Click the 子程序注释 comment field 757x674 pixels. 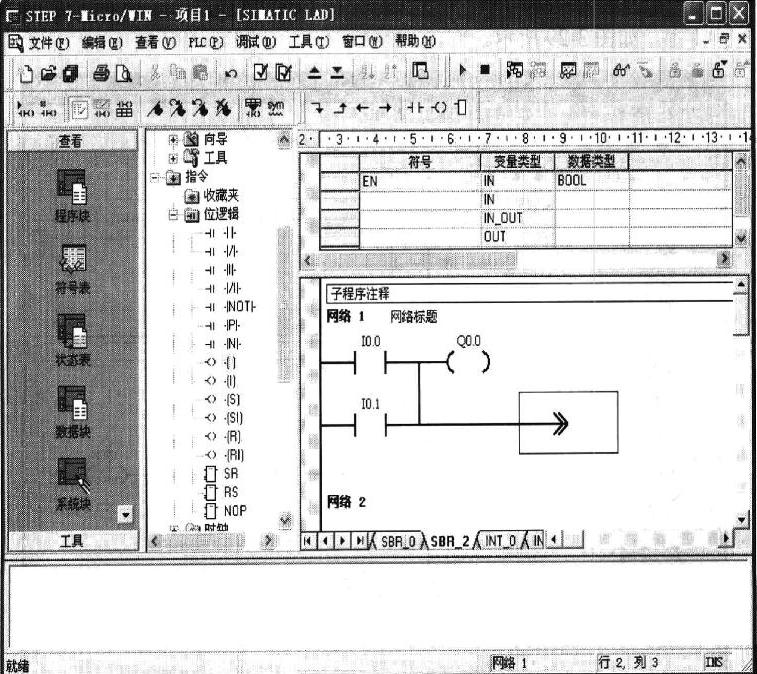coord(529,294)
